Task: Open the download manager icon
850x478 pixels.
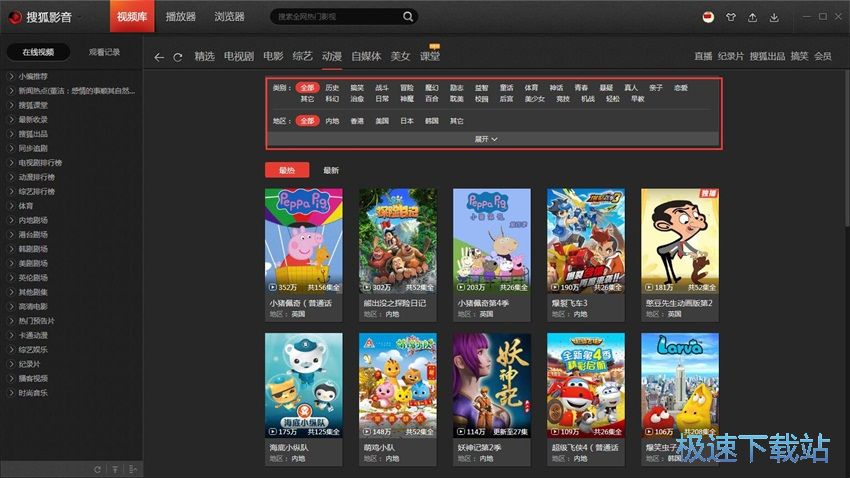Action: click(774, 17)
